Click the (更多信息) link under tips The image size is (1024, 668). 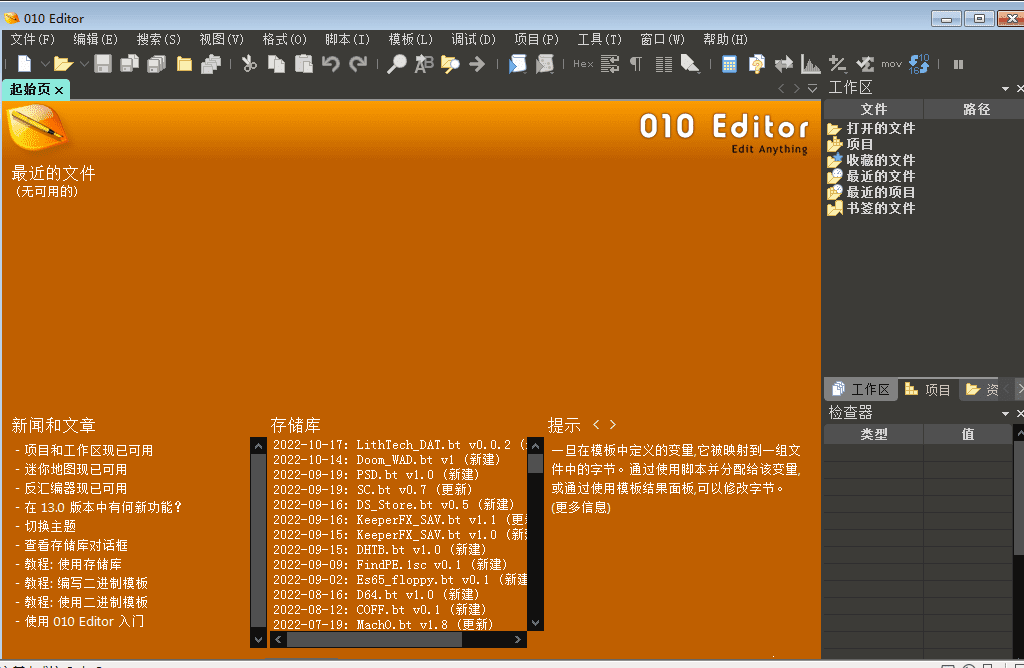[581, 507]
